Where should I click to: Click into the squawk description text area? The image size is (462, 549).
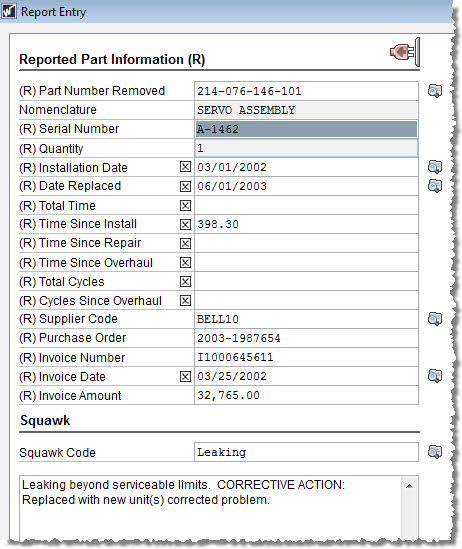click(x=210, y=508)
